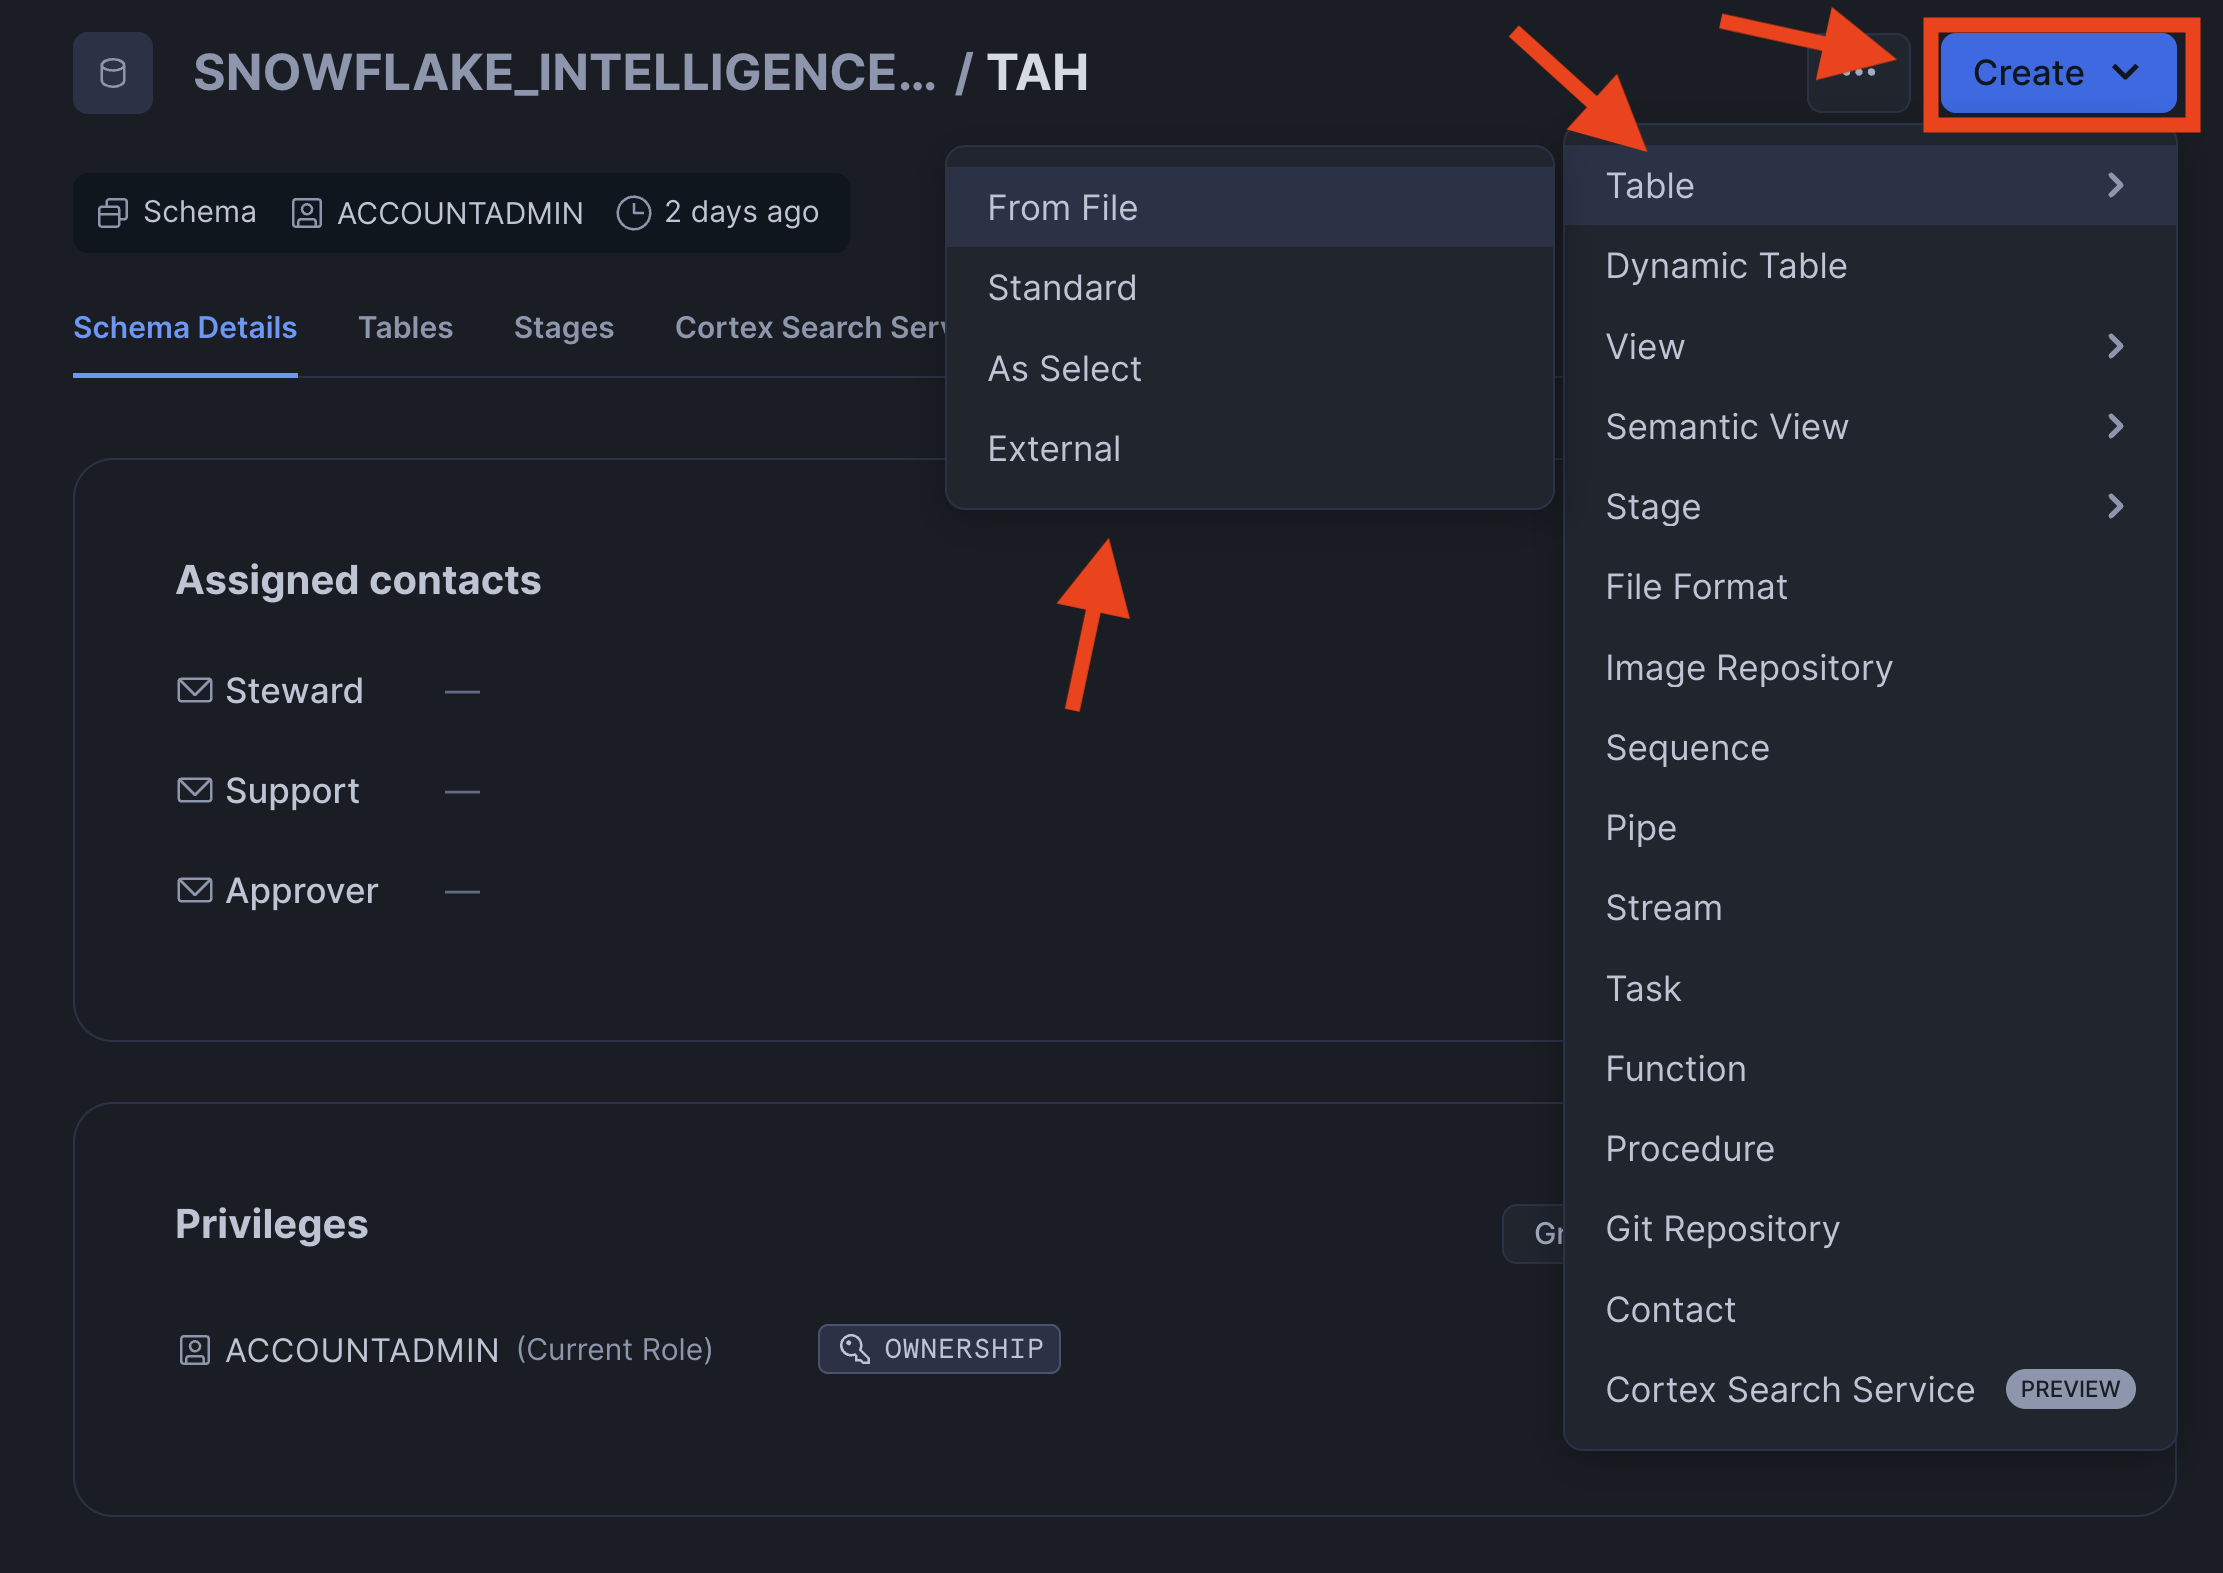
Task: Click the Approver envelope icon
Action: point(194,891)
